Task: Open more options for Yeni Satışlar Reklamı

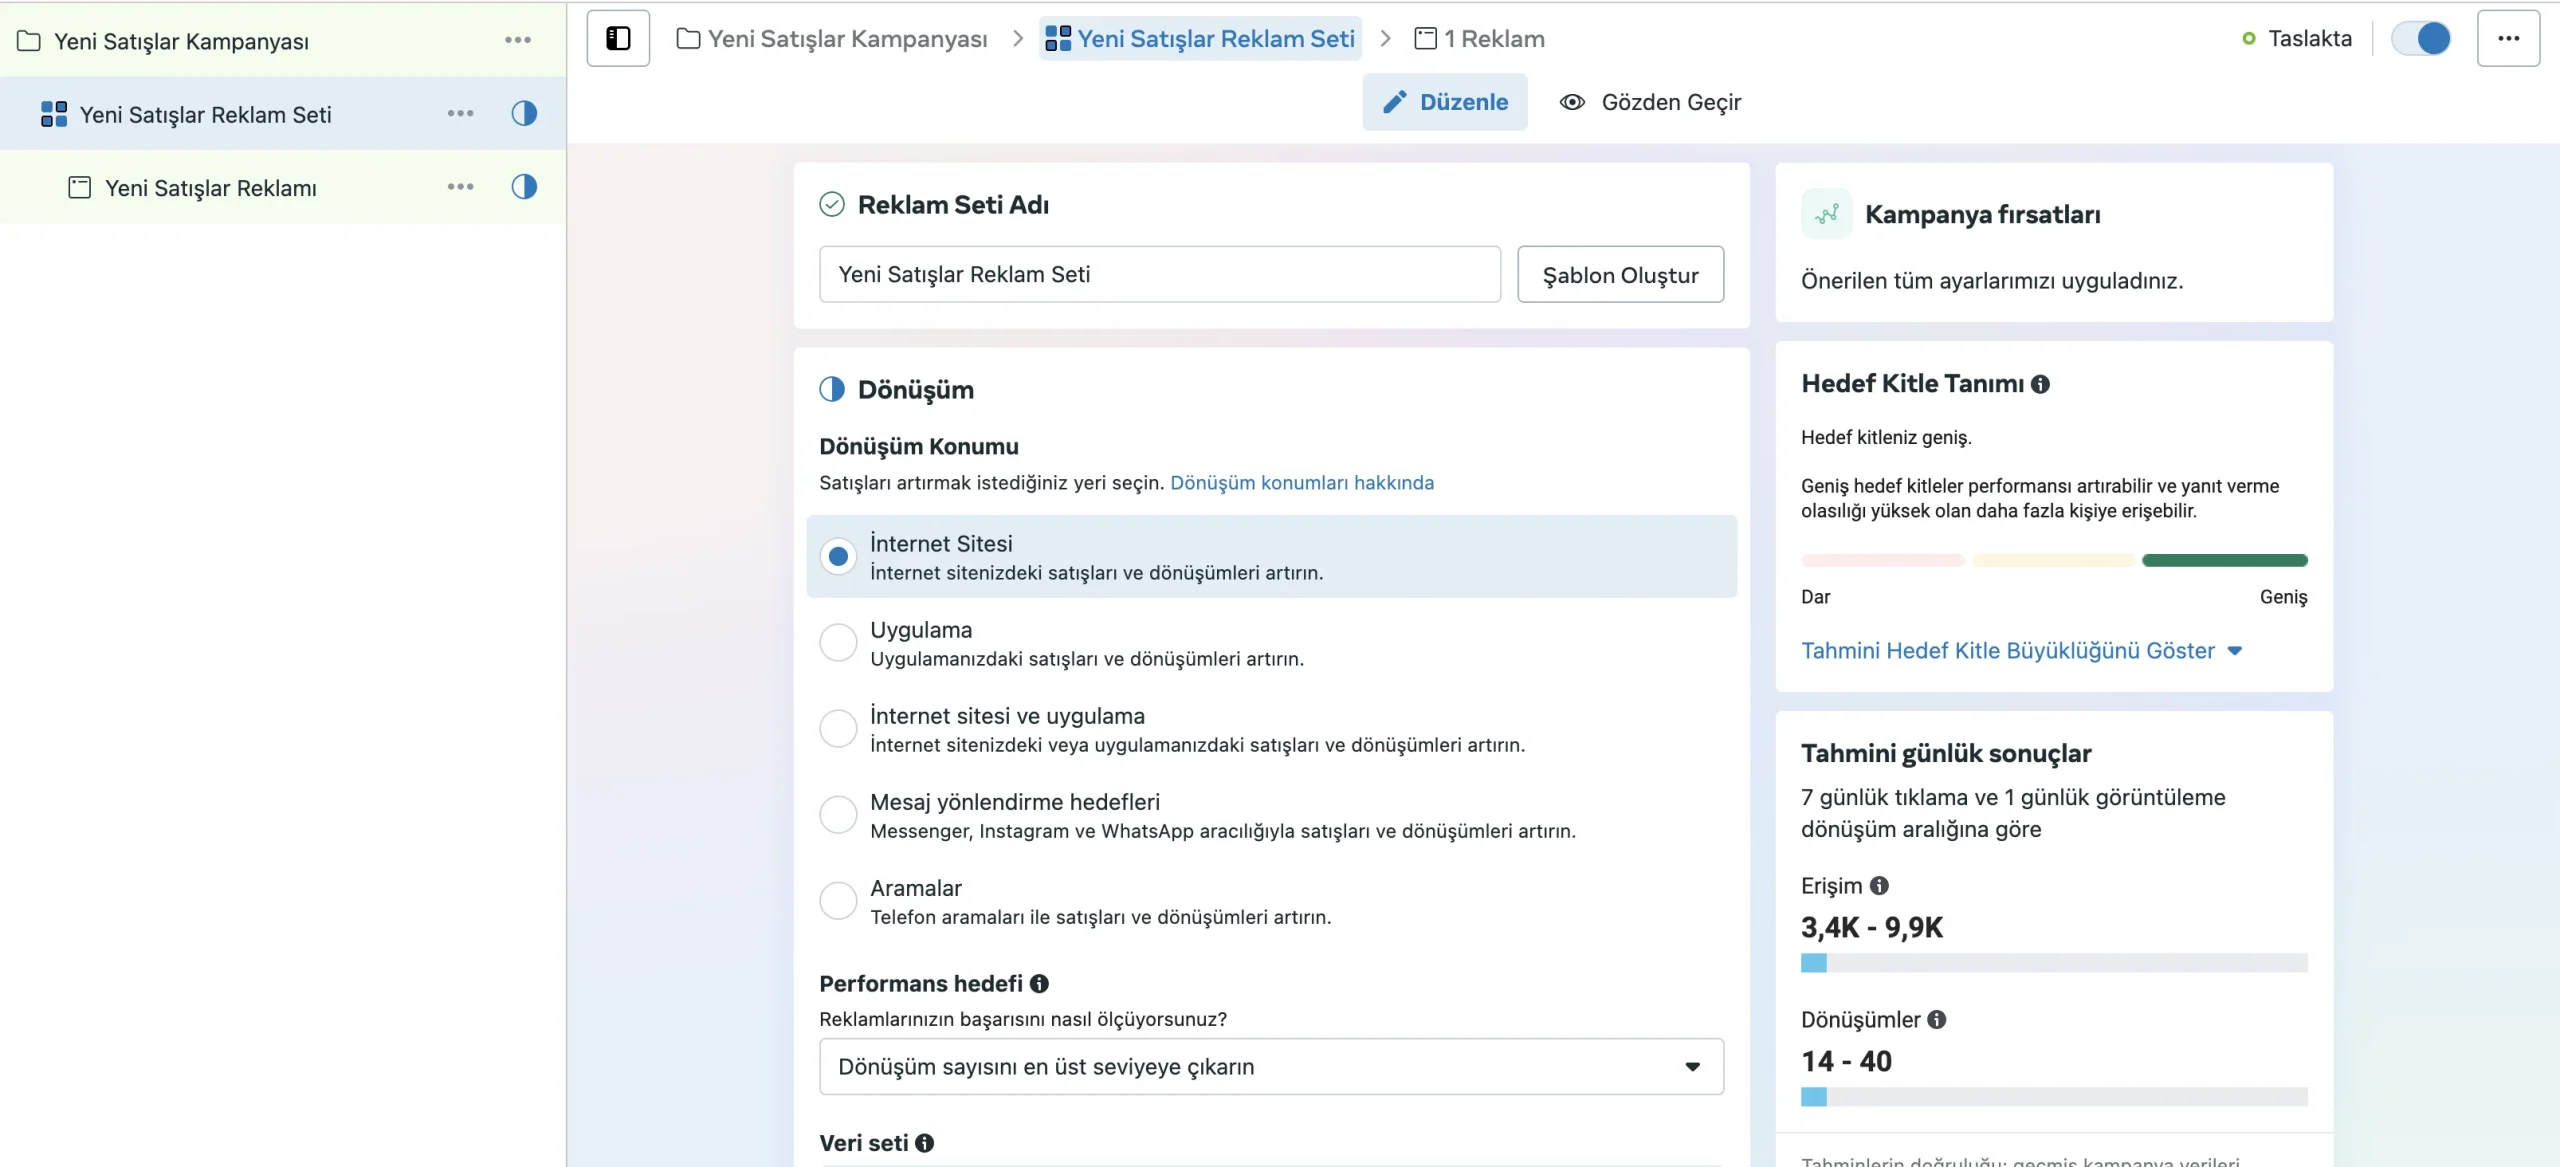Action: tap(460, 187)
